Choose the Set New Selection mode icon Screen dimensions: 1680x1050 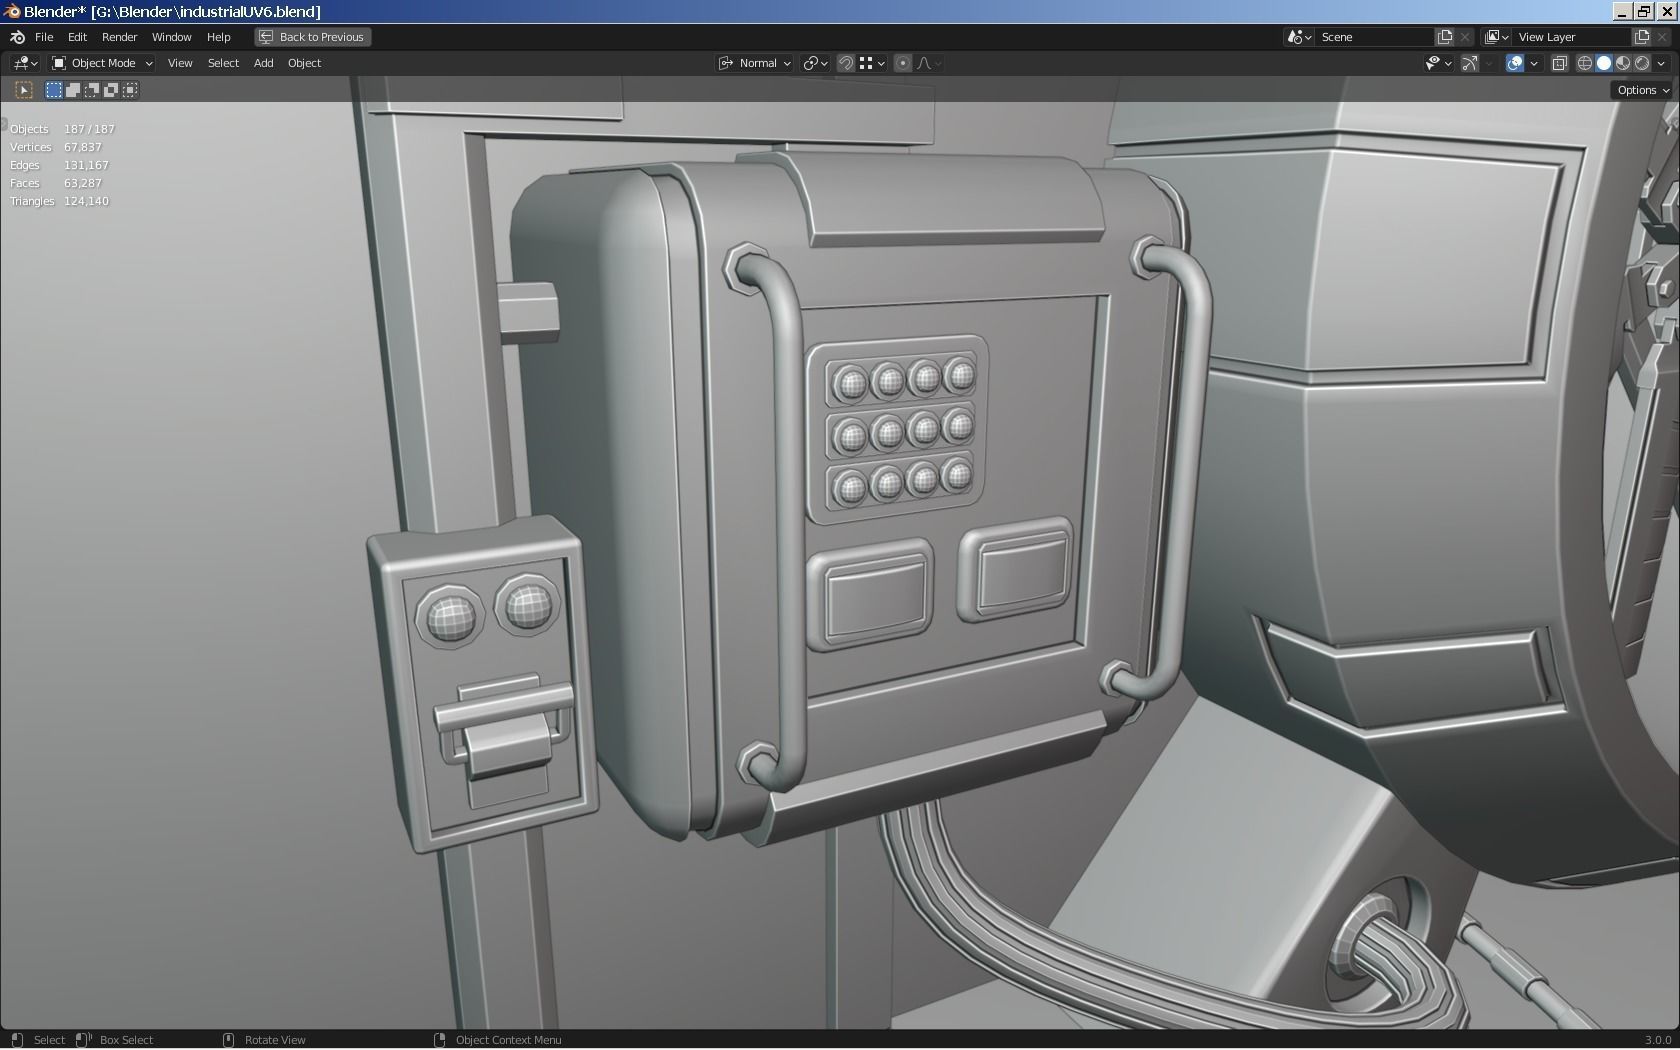(x=54, y=90)
